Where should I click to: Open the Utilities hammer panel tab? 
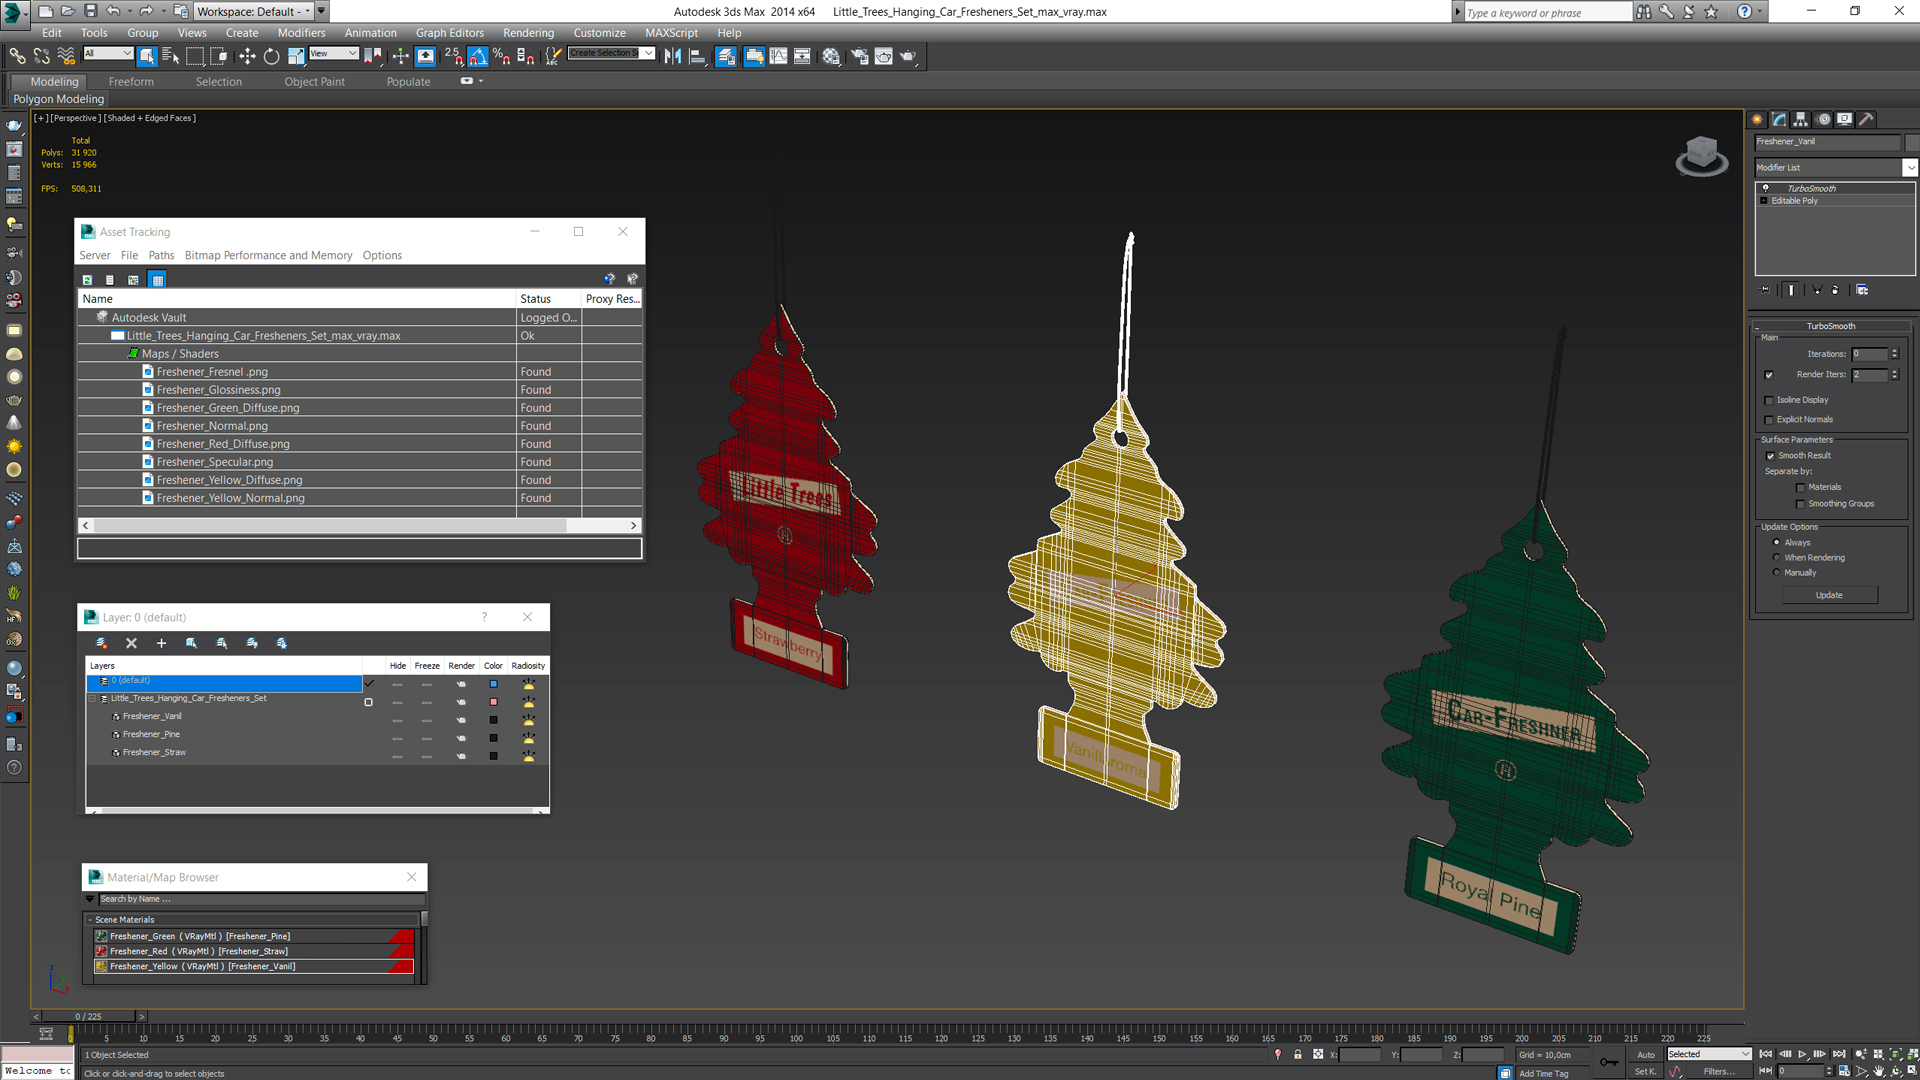[1866, 119]
